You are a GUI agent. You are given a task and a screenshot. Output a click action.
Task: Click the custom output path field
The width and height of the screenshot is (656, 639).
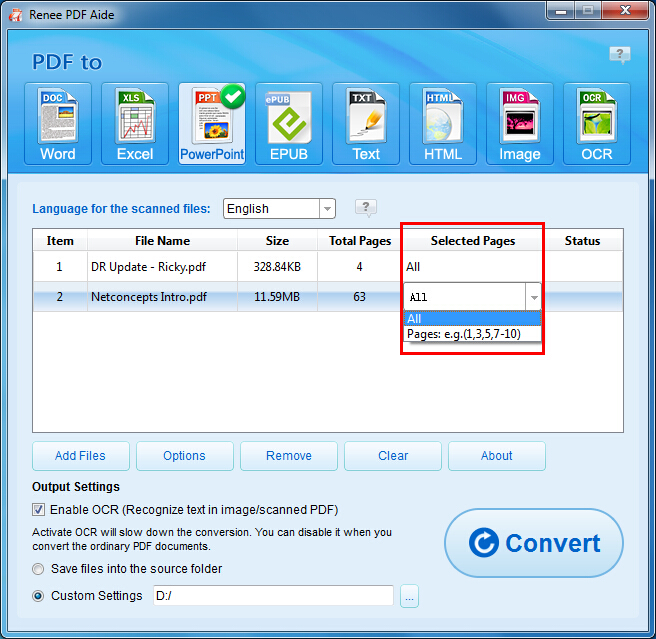click(272, 596)
